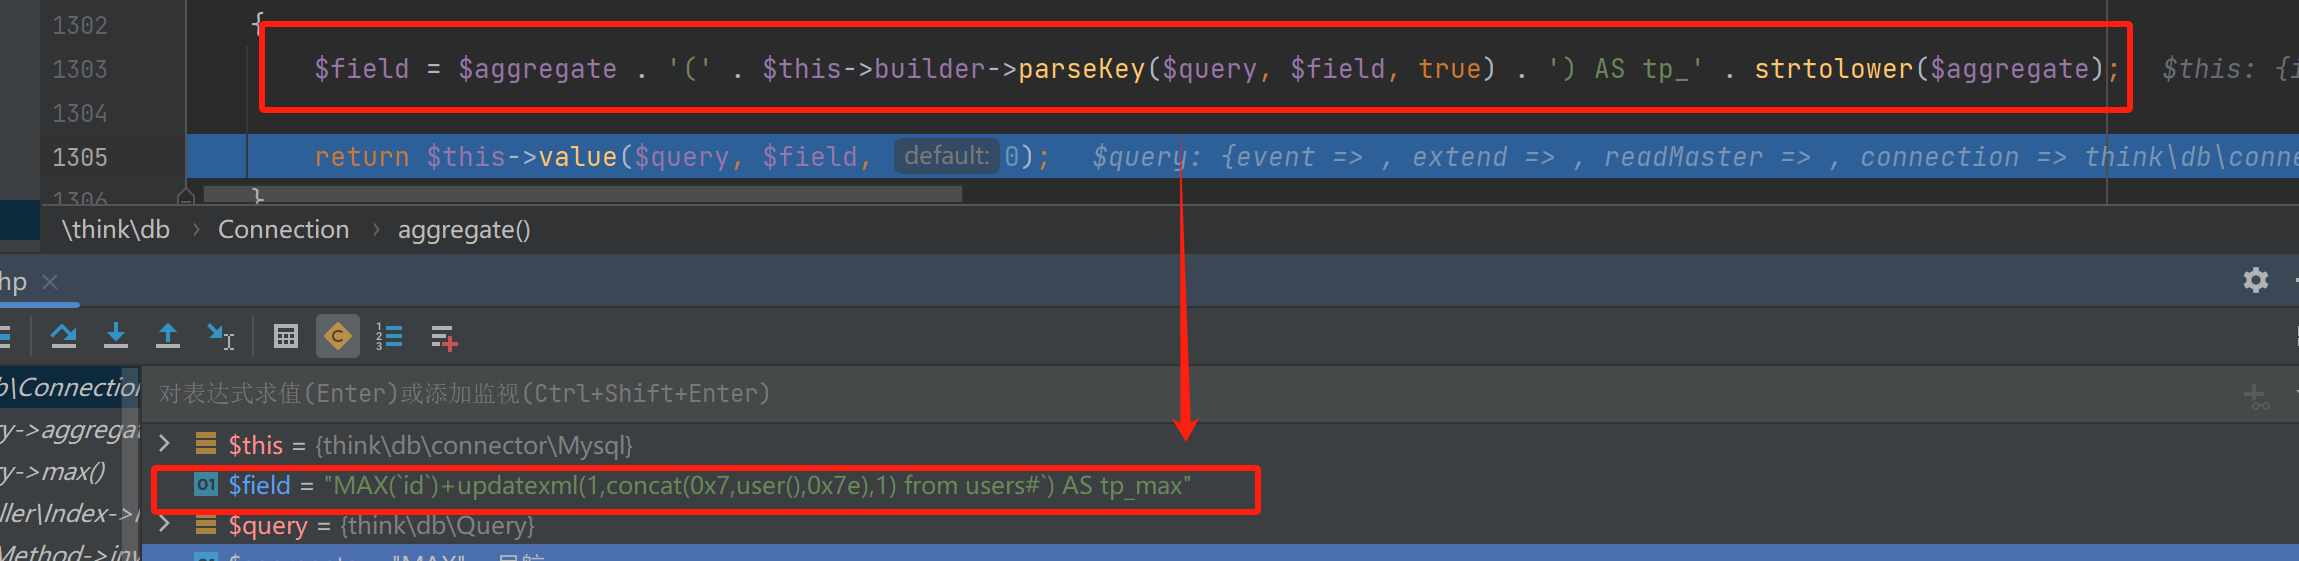This screenshot has height=561, width=2299.
Task: Click line number 1305 in gutter
Action: [x=80, y=157]
